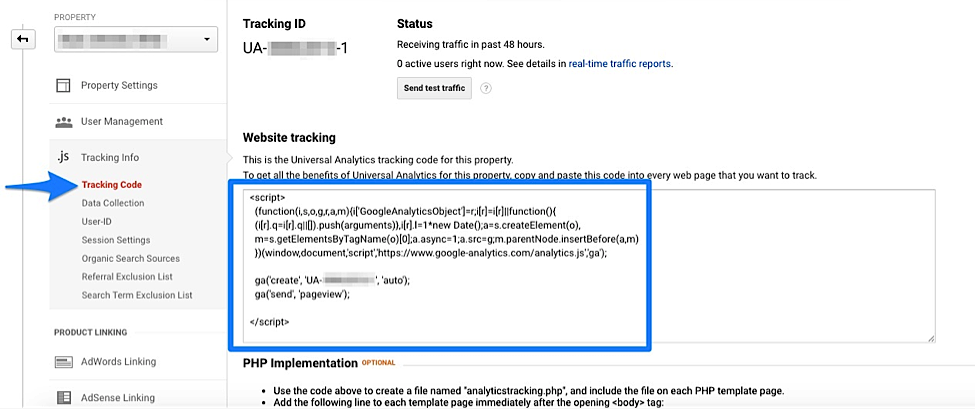Collapse the Tracking Info section label

click(110, 157)
